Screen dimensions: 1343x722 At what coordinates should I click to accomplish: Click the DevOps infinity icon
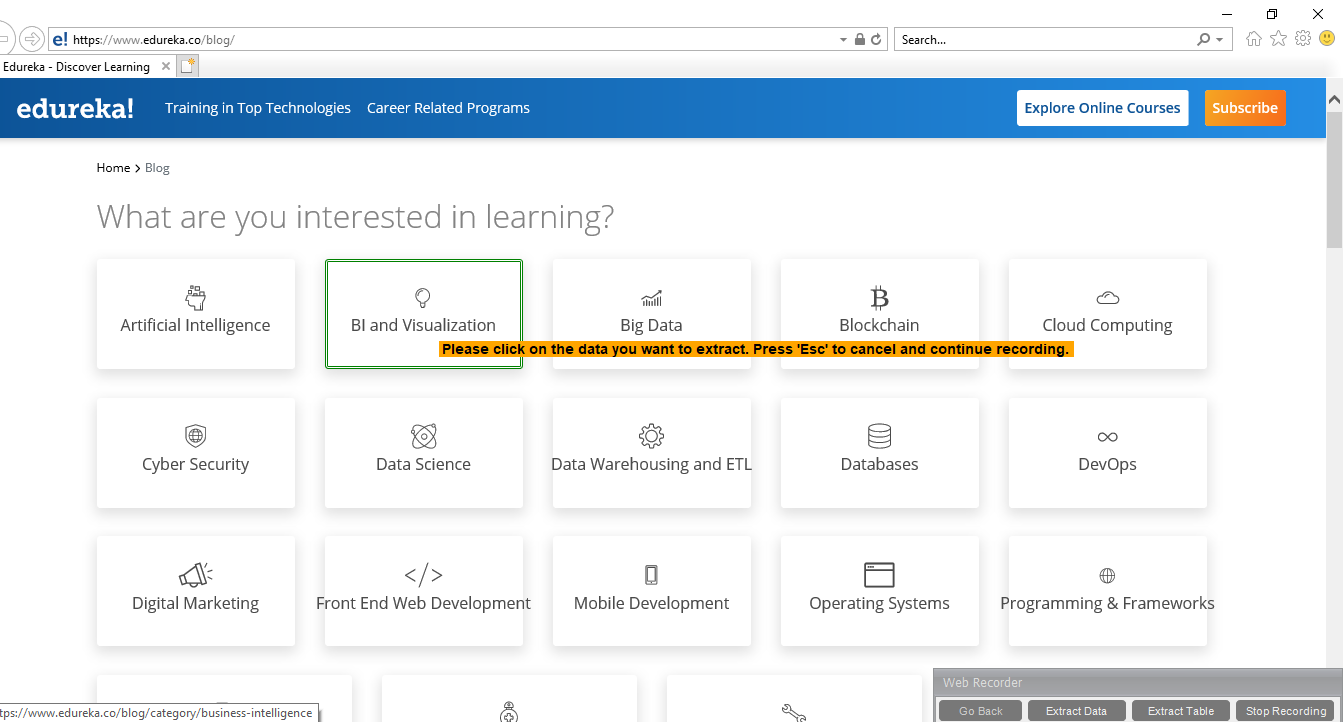click(x=1107, y=437)
